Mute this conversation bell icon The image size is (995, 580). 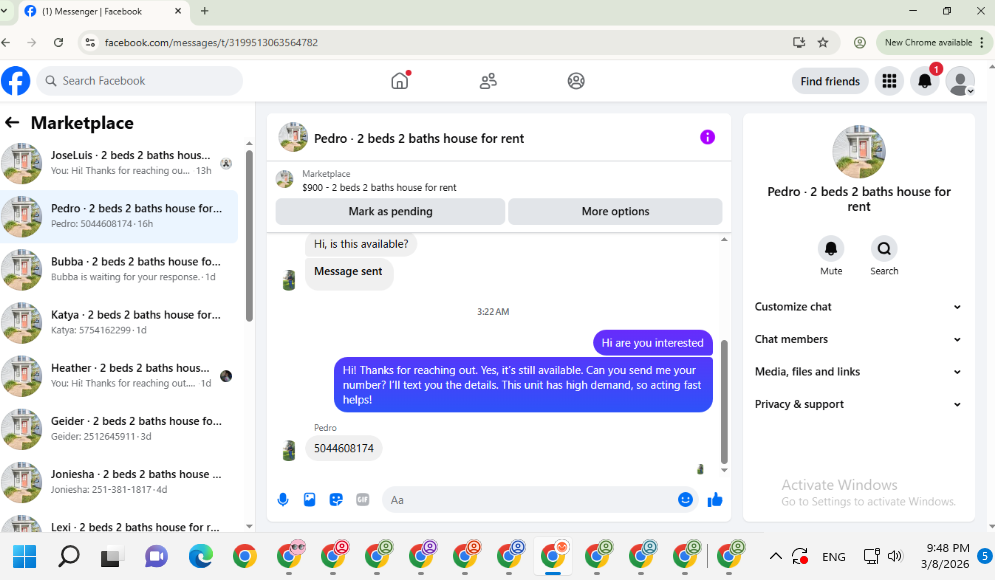831,249
